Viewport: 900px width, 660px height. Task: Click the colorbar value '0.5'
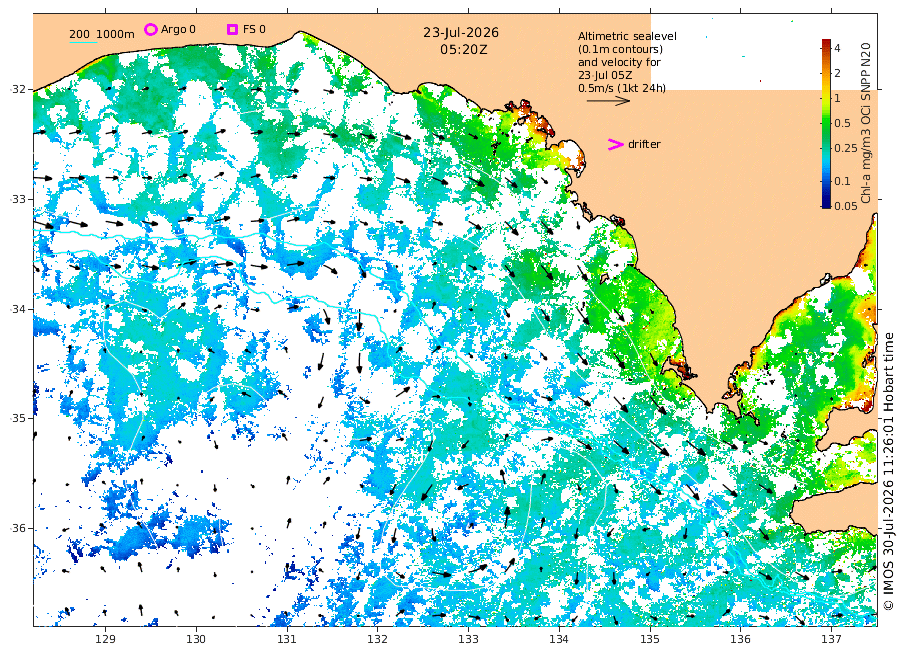pos(843,123)
